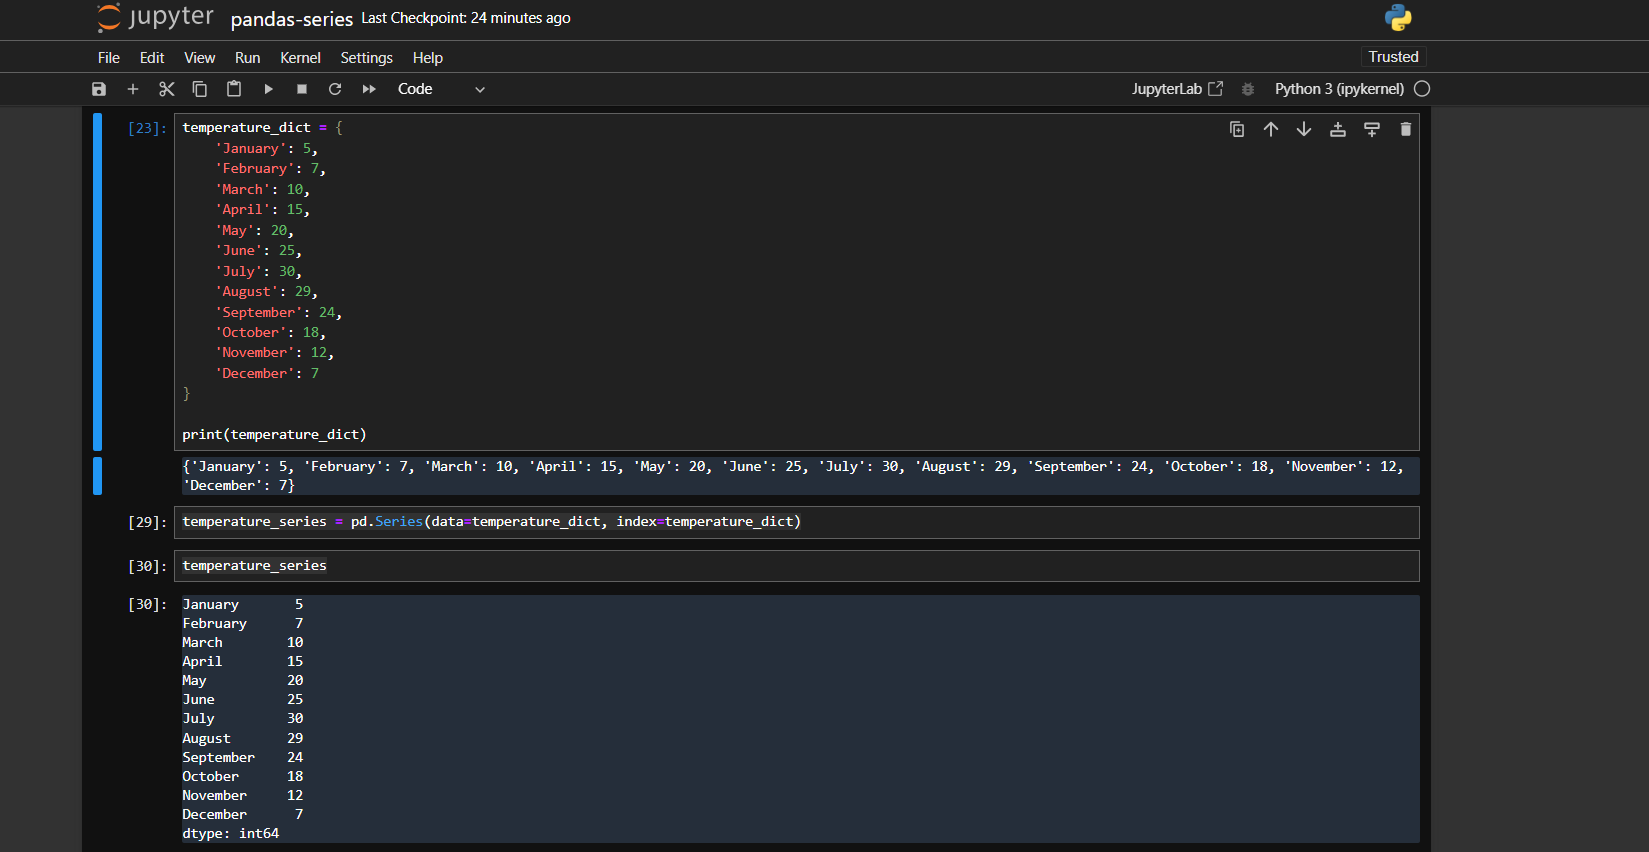Click the 'April': 15 code line
The height and width of the screenshot is (852, 1649).
tap(262, 209)
